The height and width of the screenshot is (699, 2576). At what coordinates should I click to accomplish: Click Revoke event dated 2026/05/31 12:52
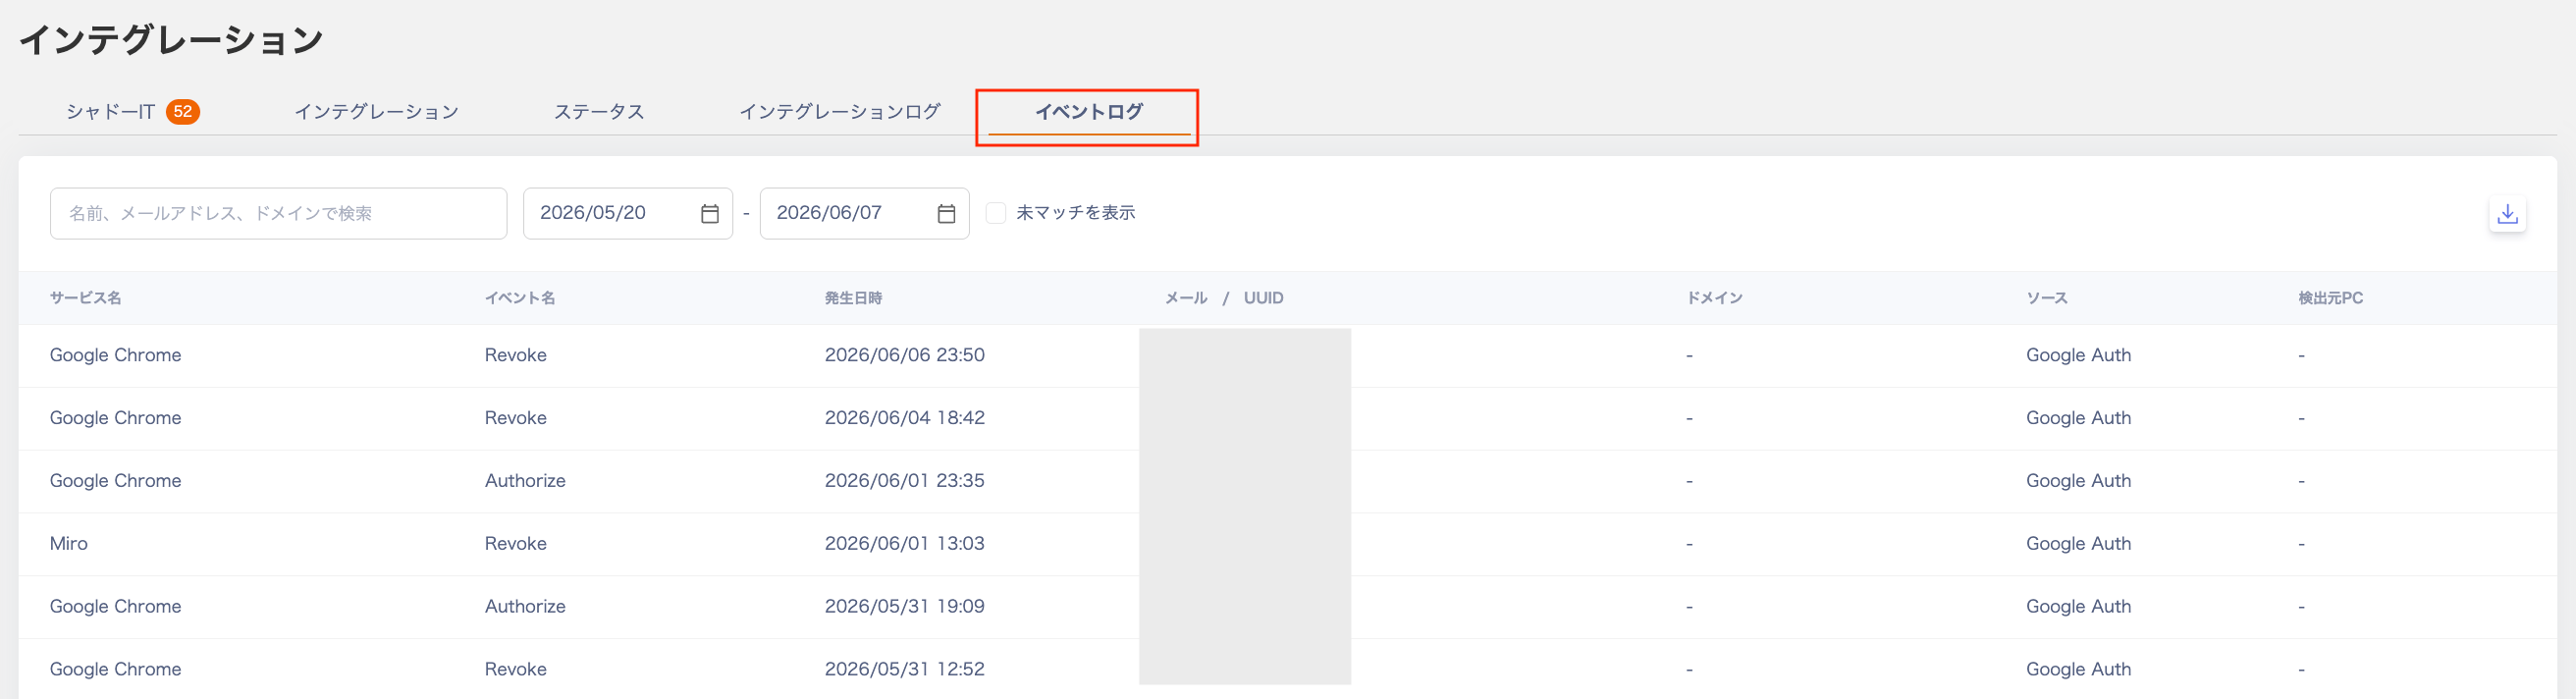click(516, 670)
